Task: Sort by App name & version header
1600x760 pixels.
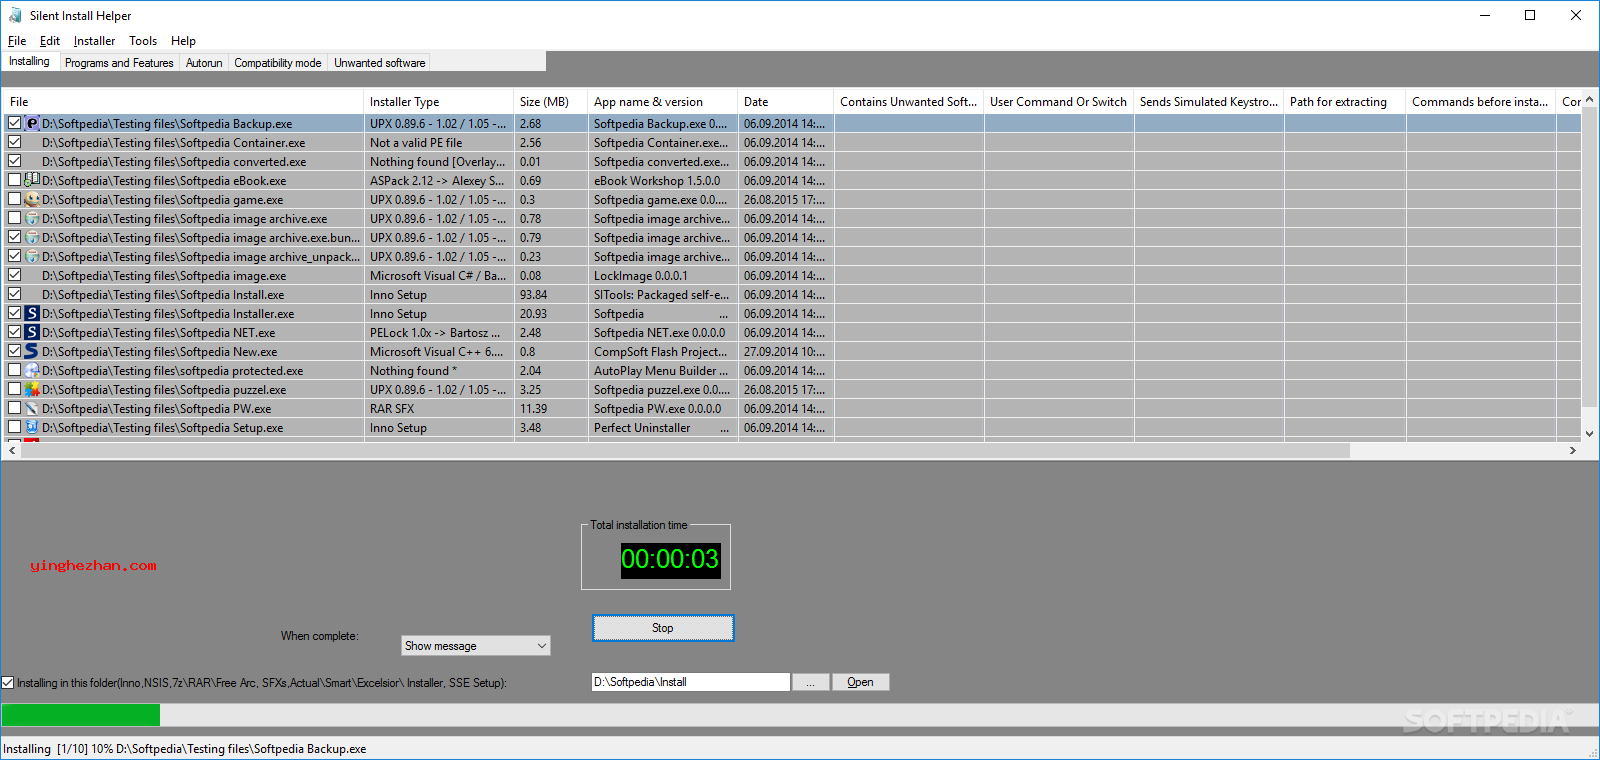Action: (x=663, y=102)
